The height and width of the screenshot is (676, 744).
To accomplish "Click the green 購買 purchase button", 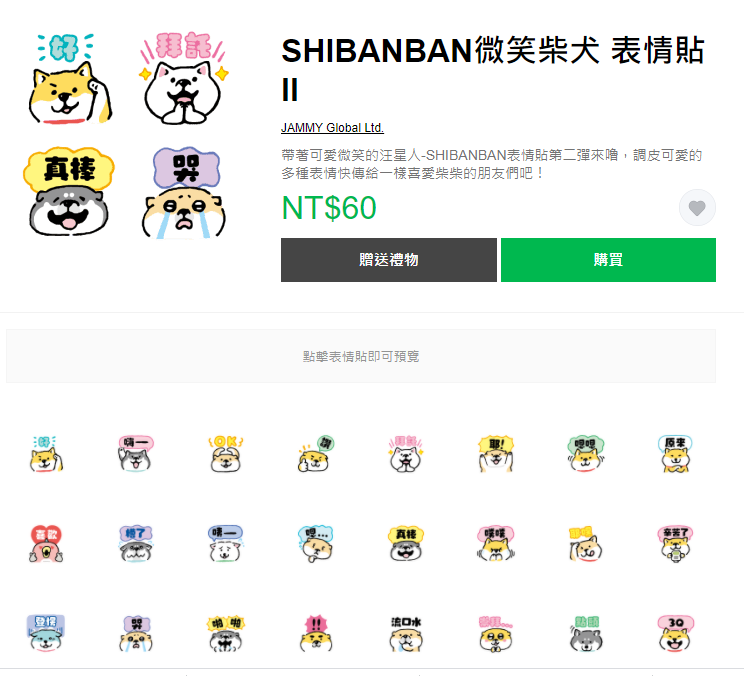I will (608, 260).
